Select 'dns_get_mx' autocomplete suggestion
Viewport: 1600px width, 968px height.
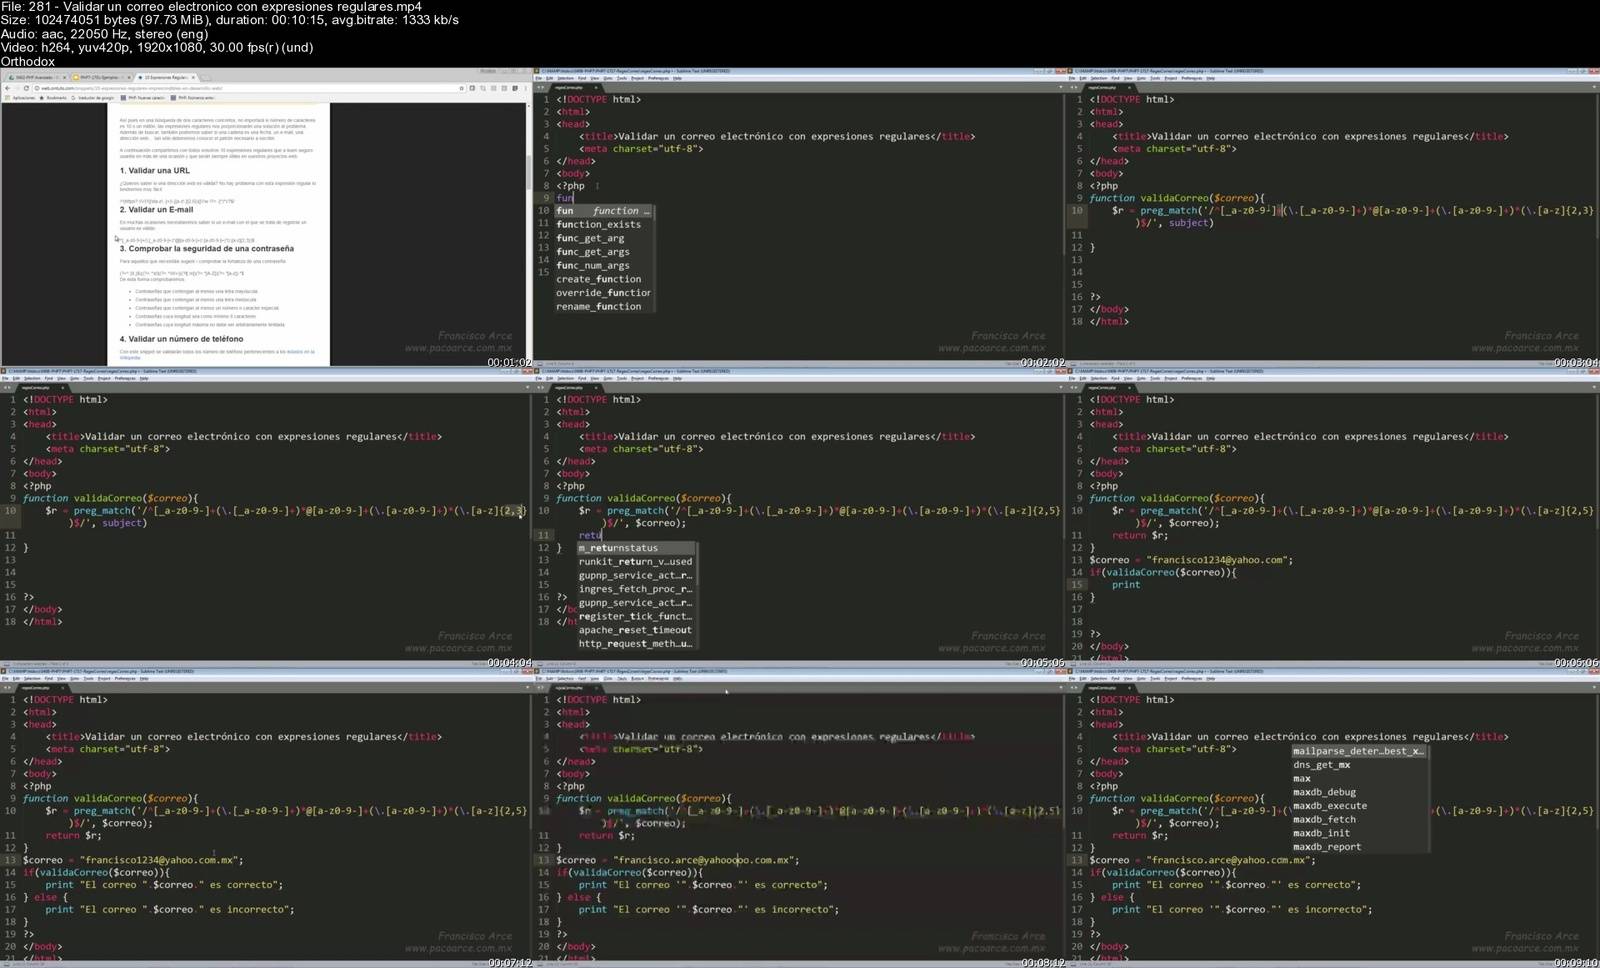[1358, 765]
